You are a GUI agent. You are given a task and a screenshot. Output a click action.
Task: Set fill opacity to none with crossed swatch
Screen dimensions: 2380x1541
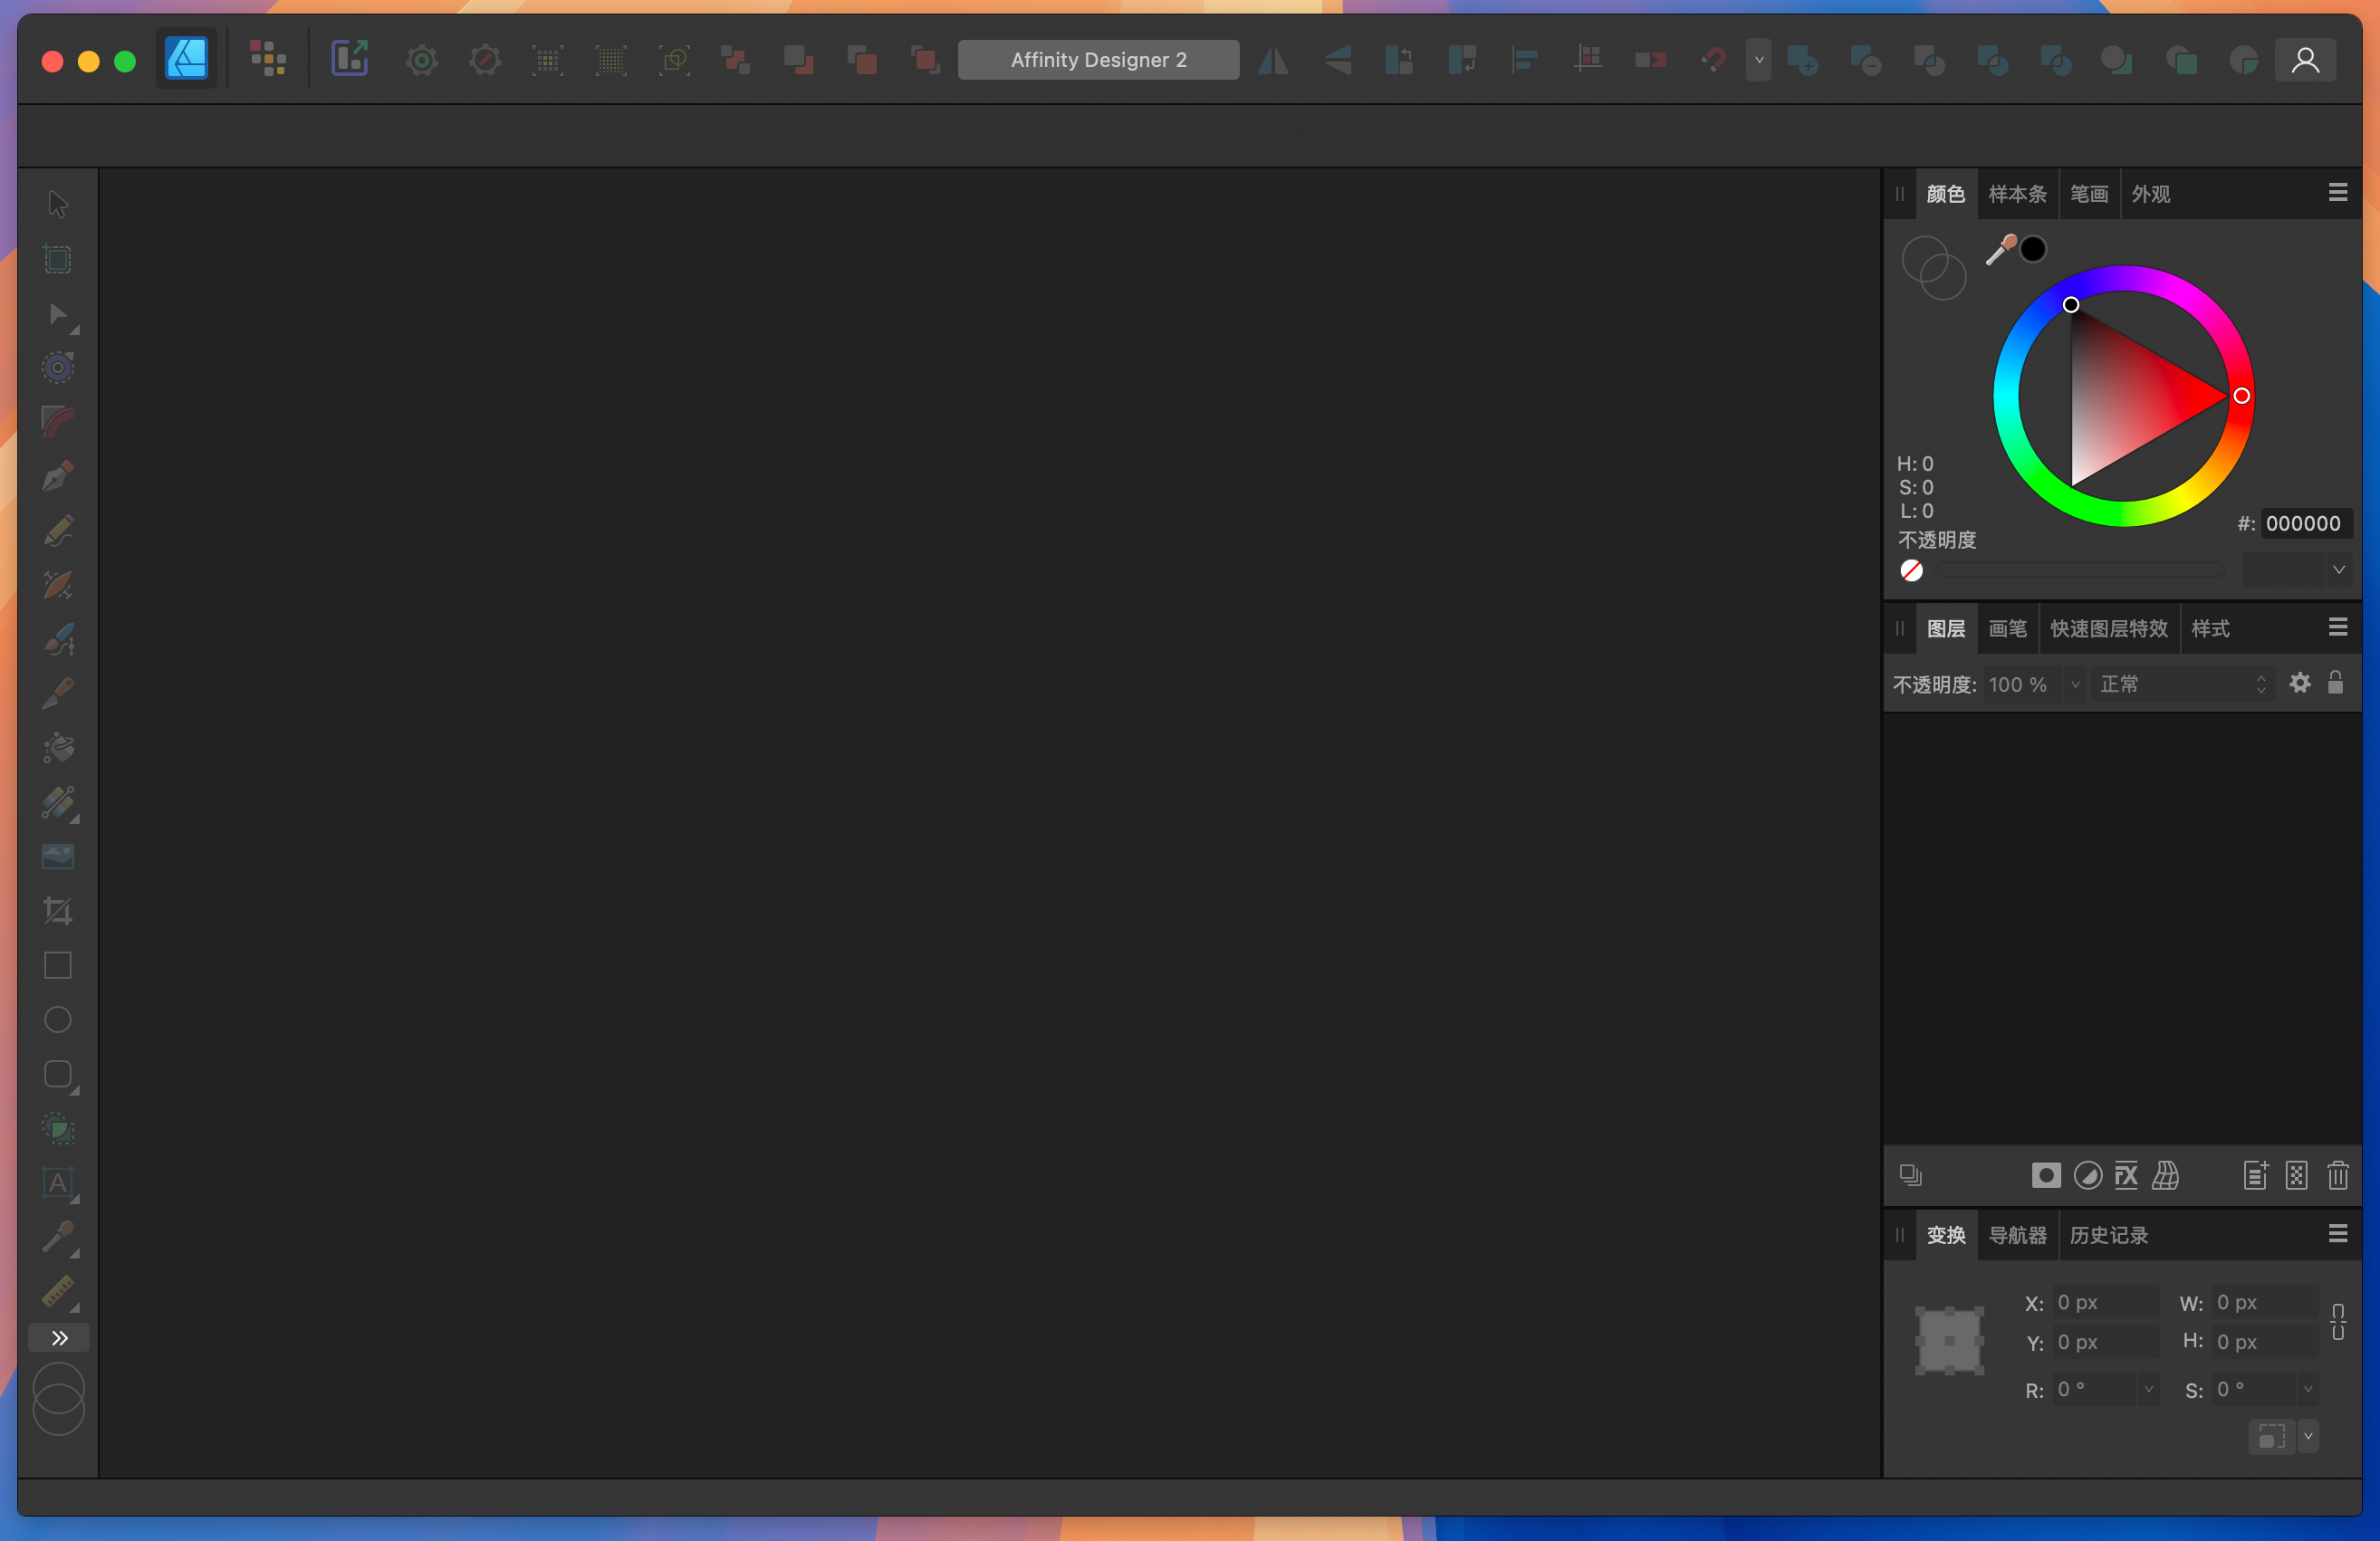[x=1912, y=570]
